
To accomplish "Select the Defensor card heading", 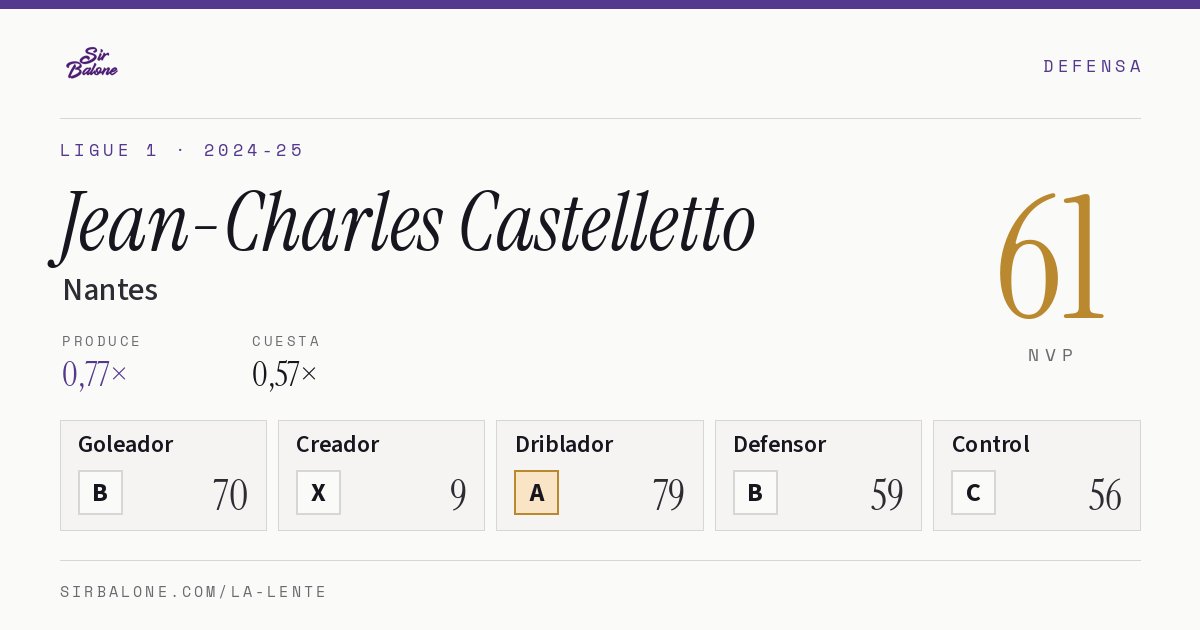I will click(779, 444).
